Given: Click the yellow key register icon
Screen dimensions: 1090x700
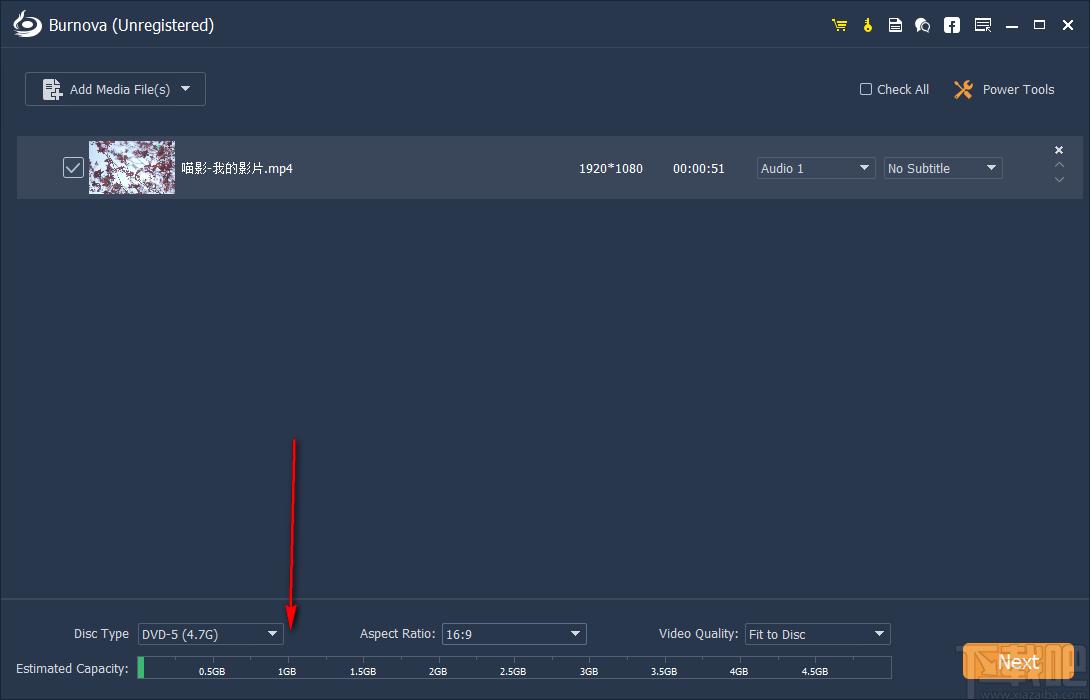Looking at the screenshot, I should 868,26.
